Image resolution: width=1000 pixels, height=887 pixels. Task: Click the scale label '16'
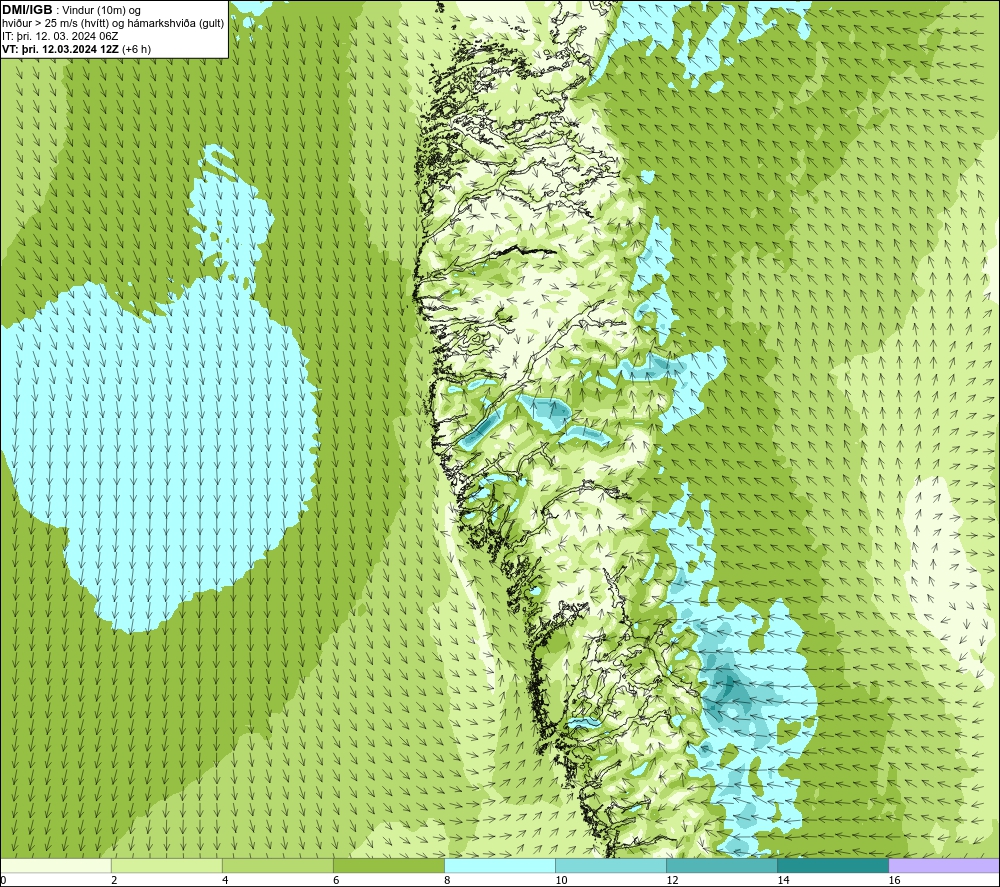894,880
